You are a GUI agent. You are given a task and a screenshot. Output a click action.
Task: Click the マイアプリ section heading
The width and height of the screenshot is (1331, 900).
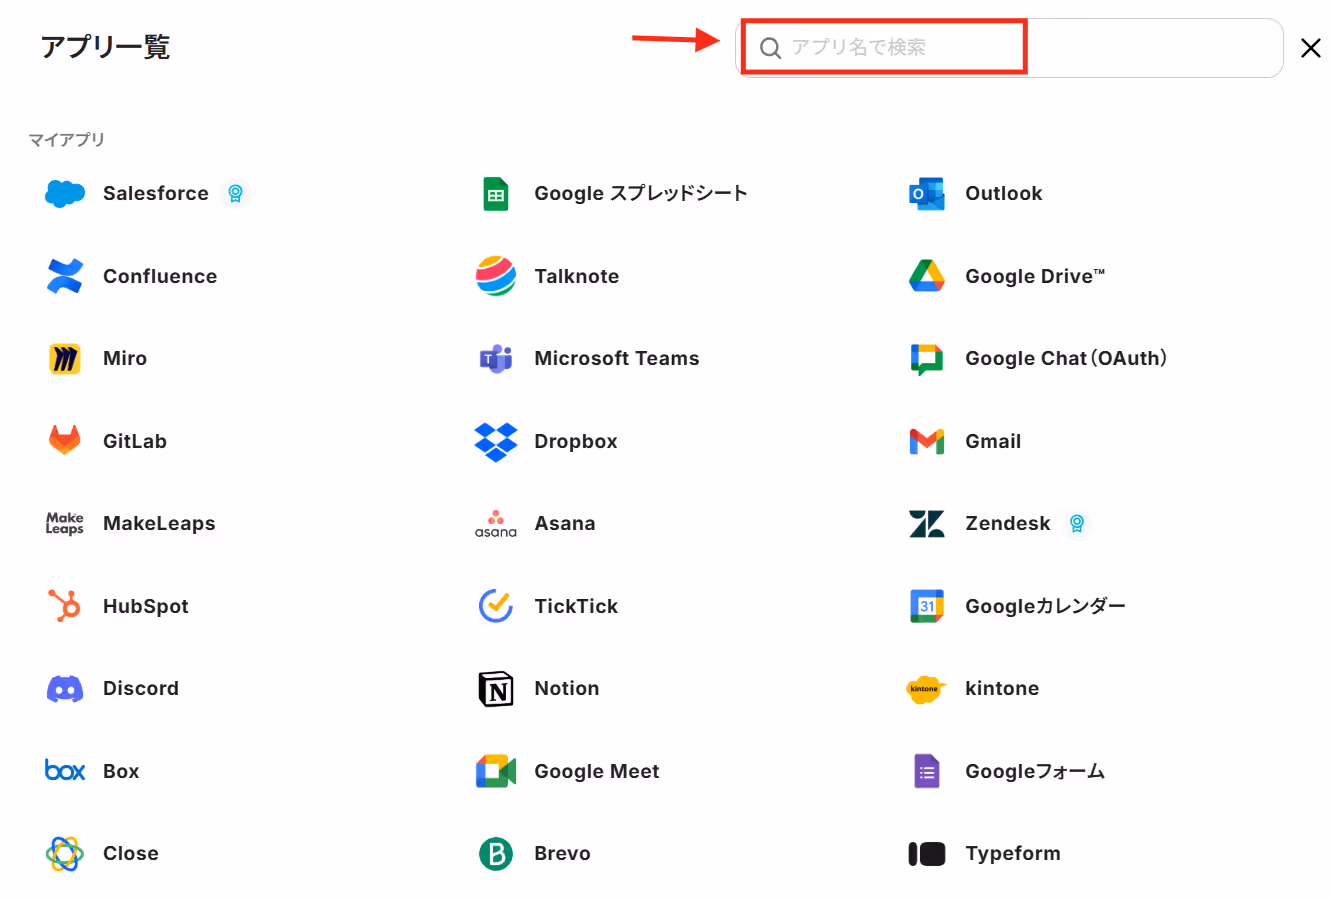(66, 139)
